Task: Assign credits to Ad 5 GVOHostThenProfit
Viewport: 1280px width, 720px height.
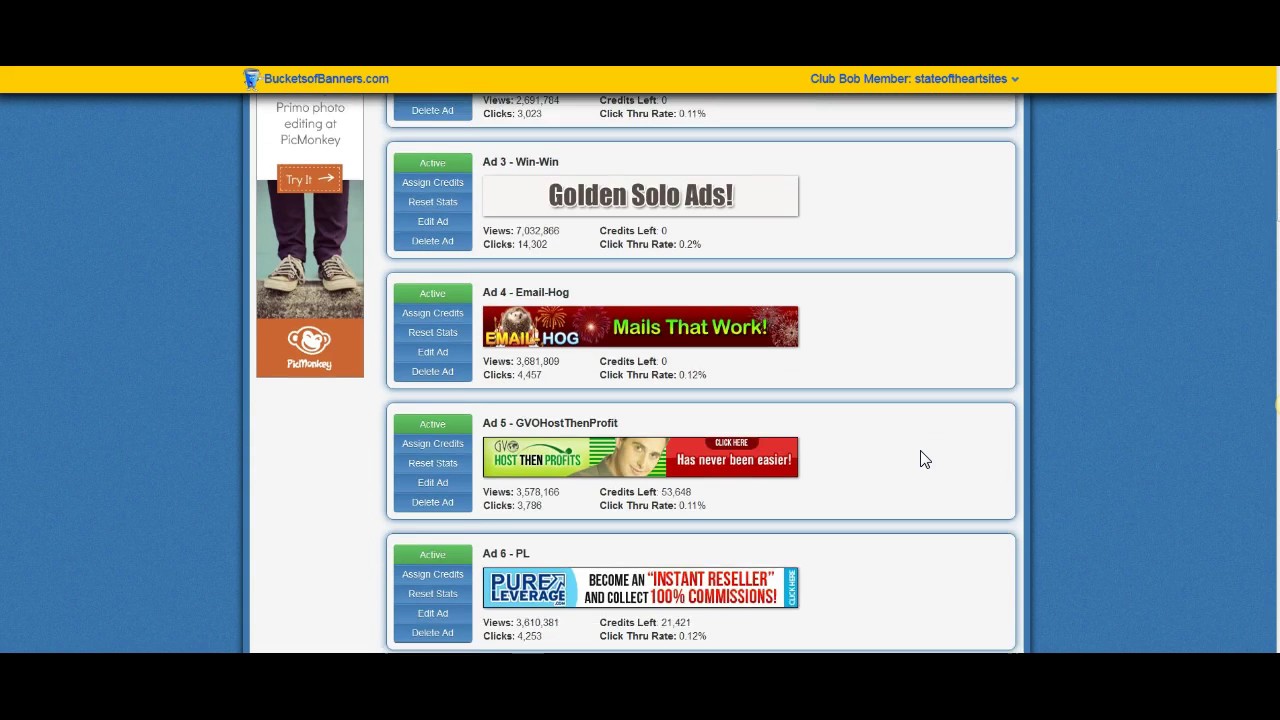Action: tap(433, 443)
